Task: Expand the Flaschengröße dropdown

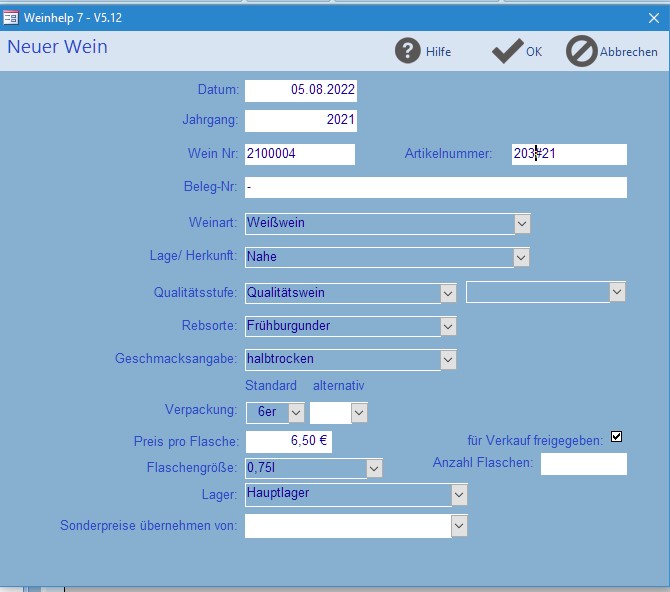Action: [374, 467]
